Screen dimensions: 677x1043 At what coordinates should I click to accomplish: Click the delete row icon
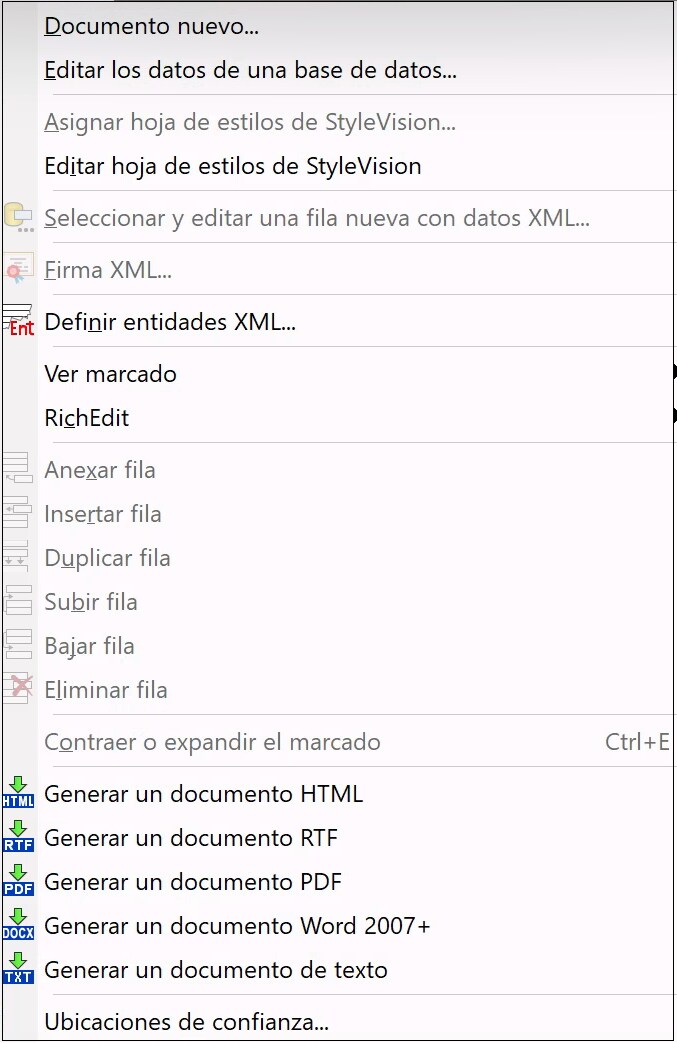pos(18,690)
